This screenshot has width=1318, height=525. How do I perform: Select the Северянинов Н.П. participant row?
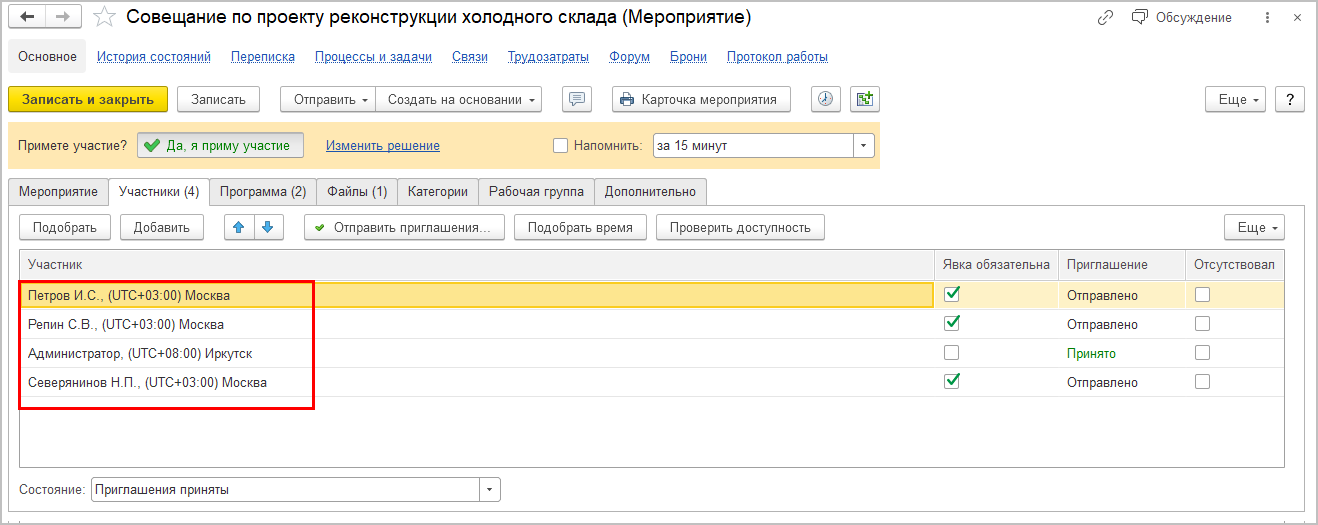[147, 382]
